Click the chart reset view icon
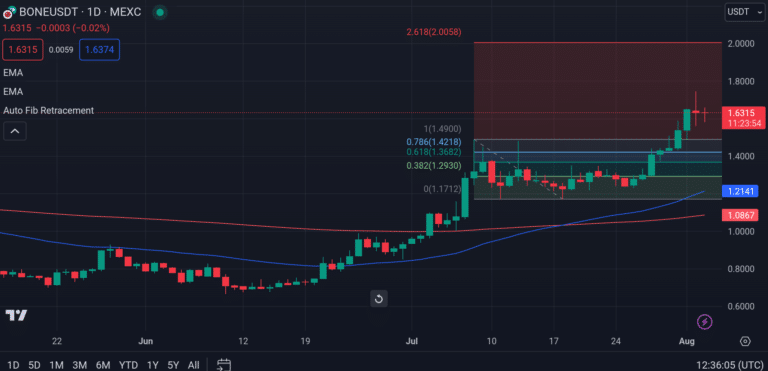This screenshot has height=371, width=768. click(x=379, y=298)
